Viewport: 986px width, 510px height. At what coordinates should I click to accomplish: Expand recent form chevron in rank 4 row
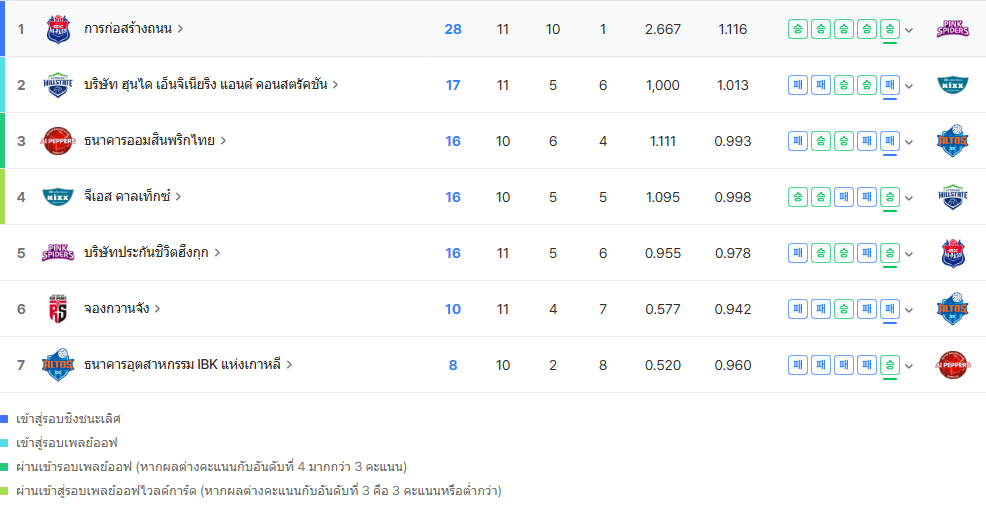click(x=909, y=198)
